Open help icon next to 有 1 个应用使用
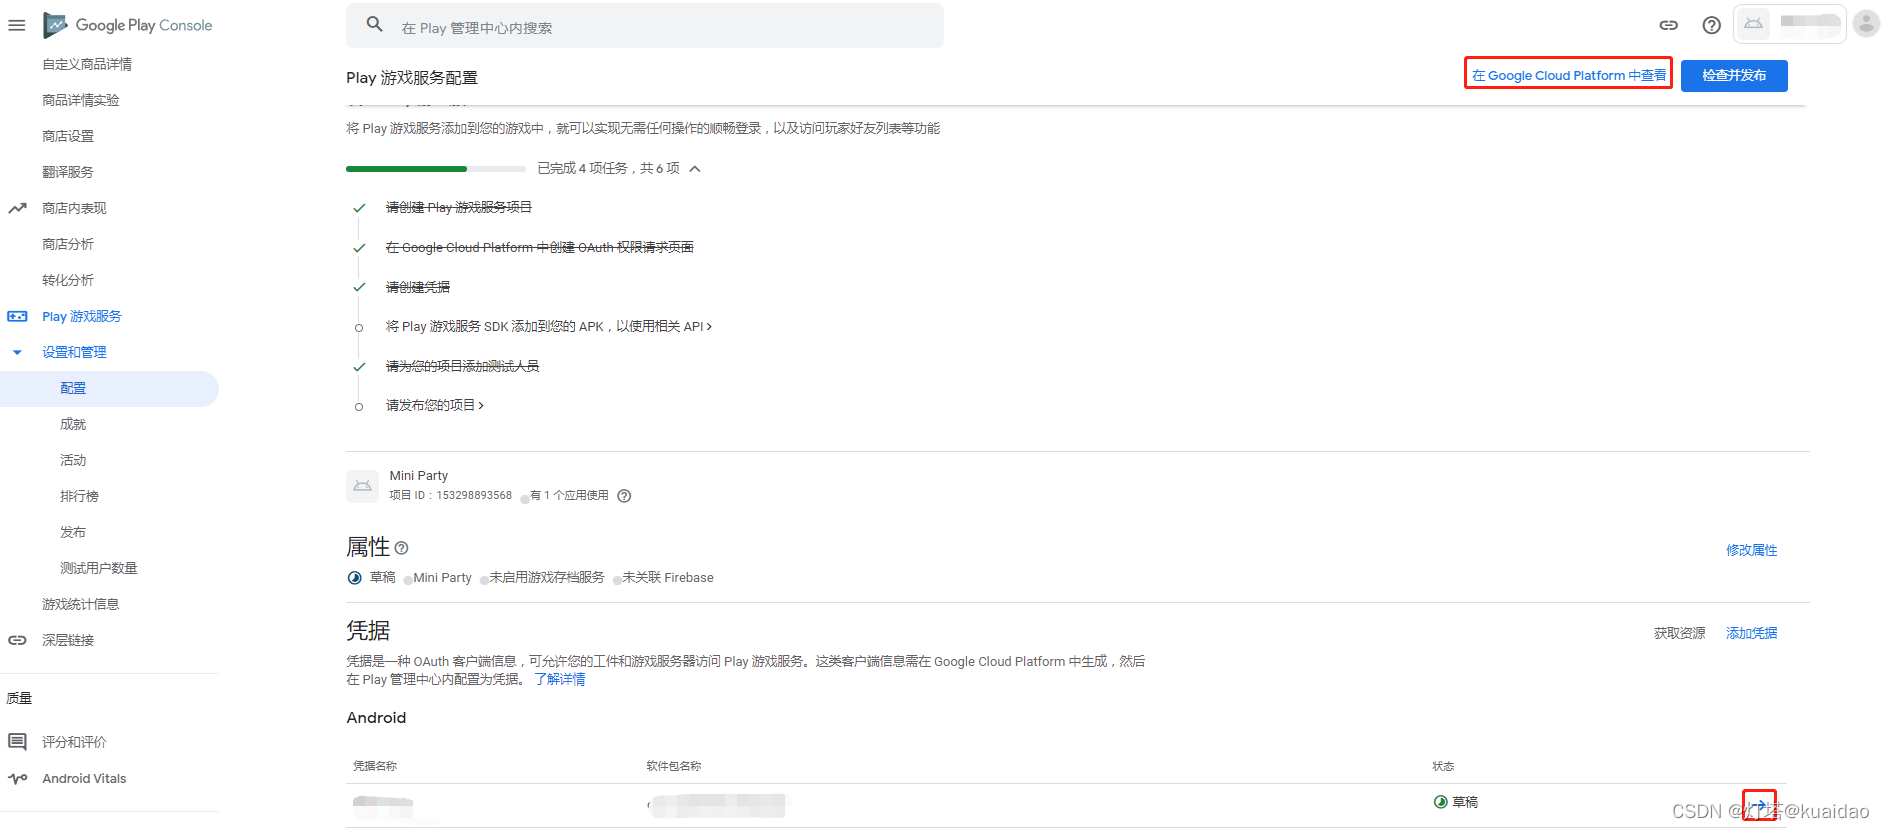 point(624,496)
